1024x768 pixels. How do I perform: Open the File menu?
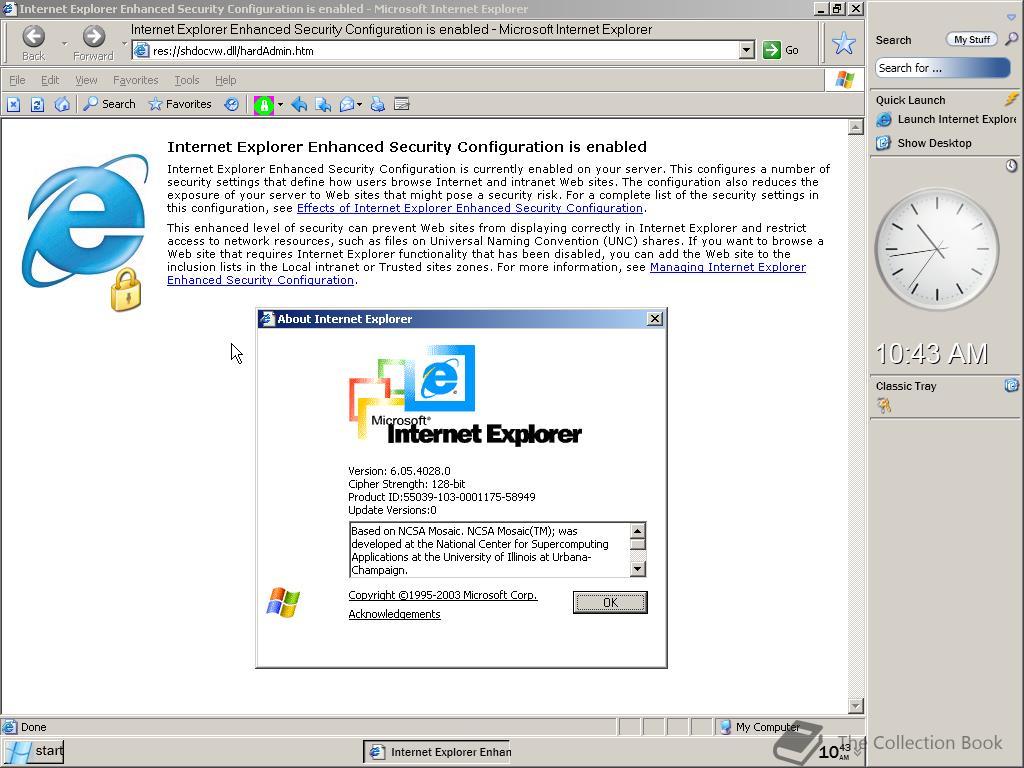pyautogui.click(x=17, y=80)
